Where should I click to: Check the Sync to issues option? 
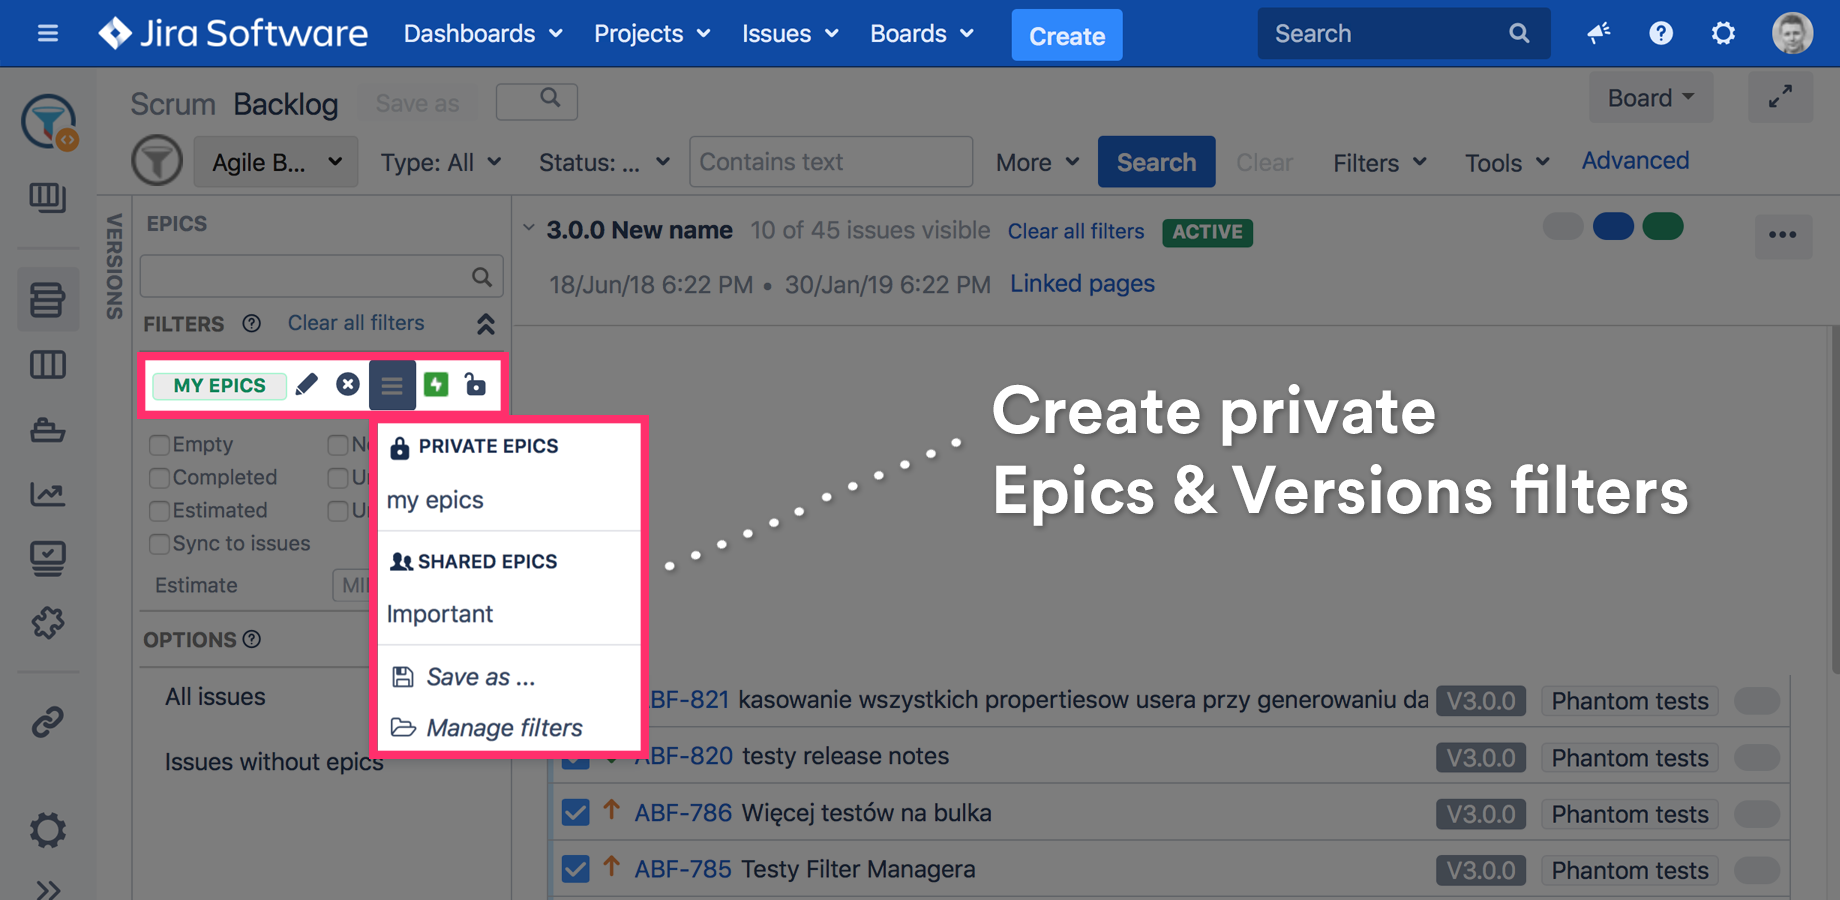159,544
